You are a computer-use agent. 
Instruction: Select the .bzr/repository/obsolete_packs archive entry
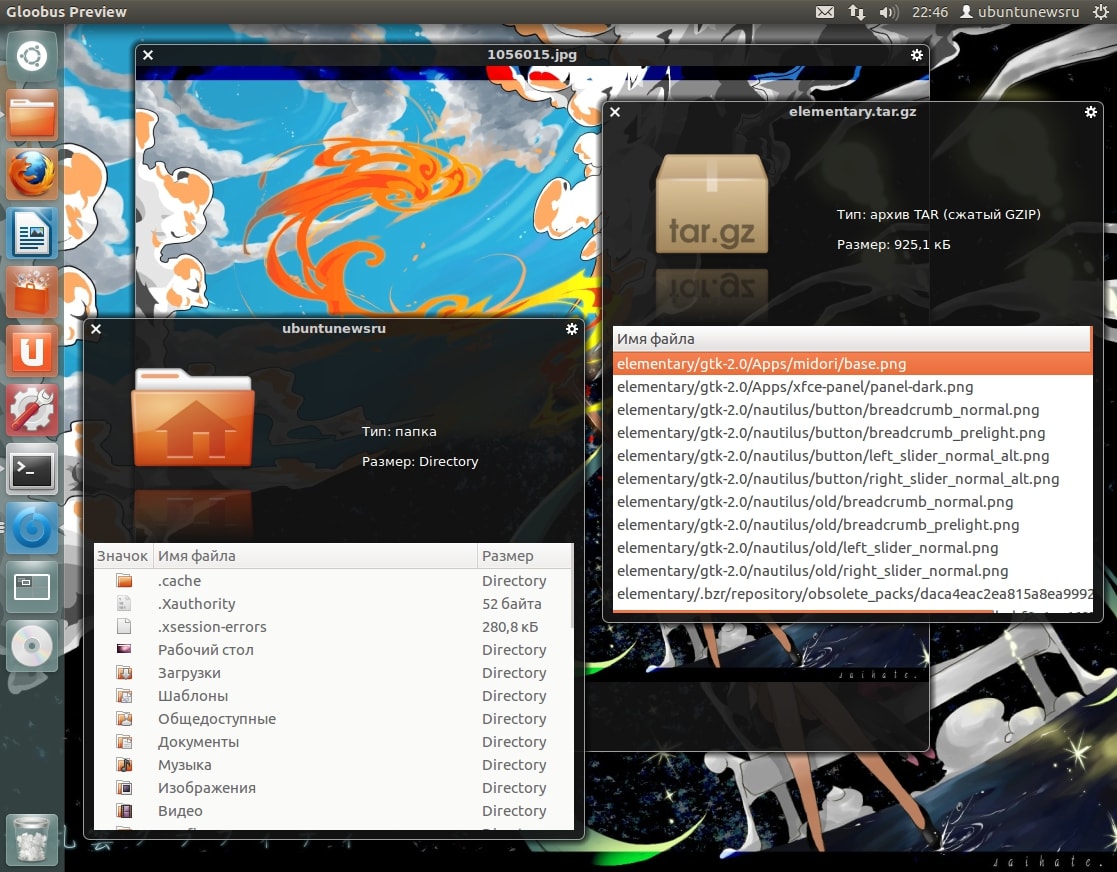pos(852,593)
